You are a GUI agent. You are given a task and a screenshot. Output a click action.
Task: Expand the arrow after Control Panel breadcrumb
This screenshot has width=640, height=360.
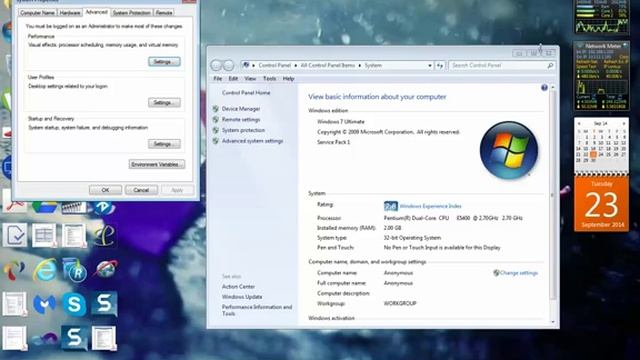tap(296, 65)
